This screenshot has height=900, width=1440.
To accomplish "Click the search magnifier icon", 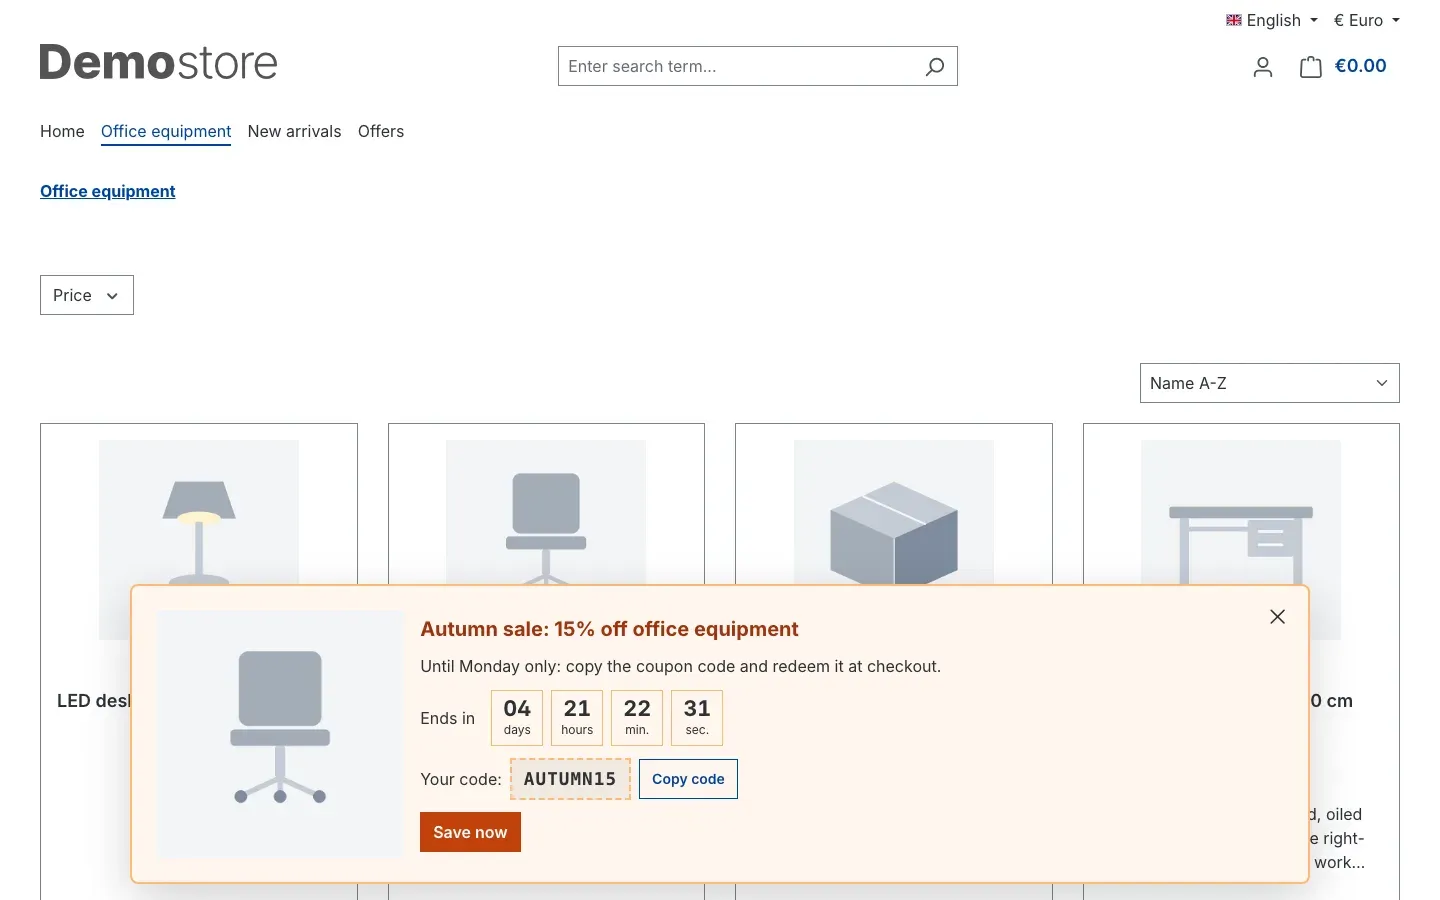I will [934, 67].
